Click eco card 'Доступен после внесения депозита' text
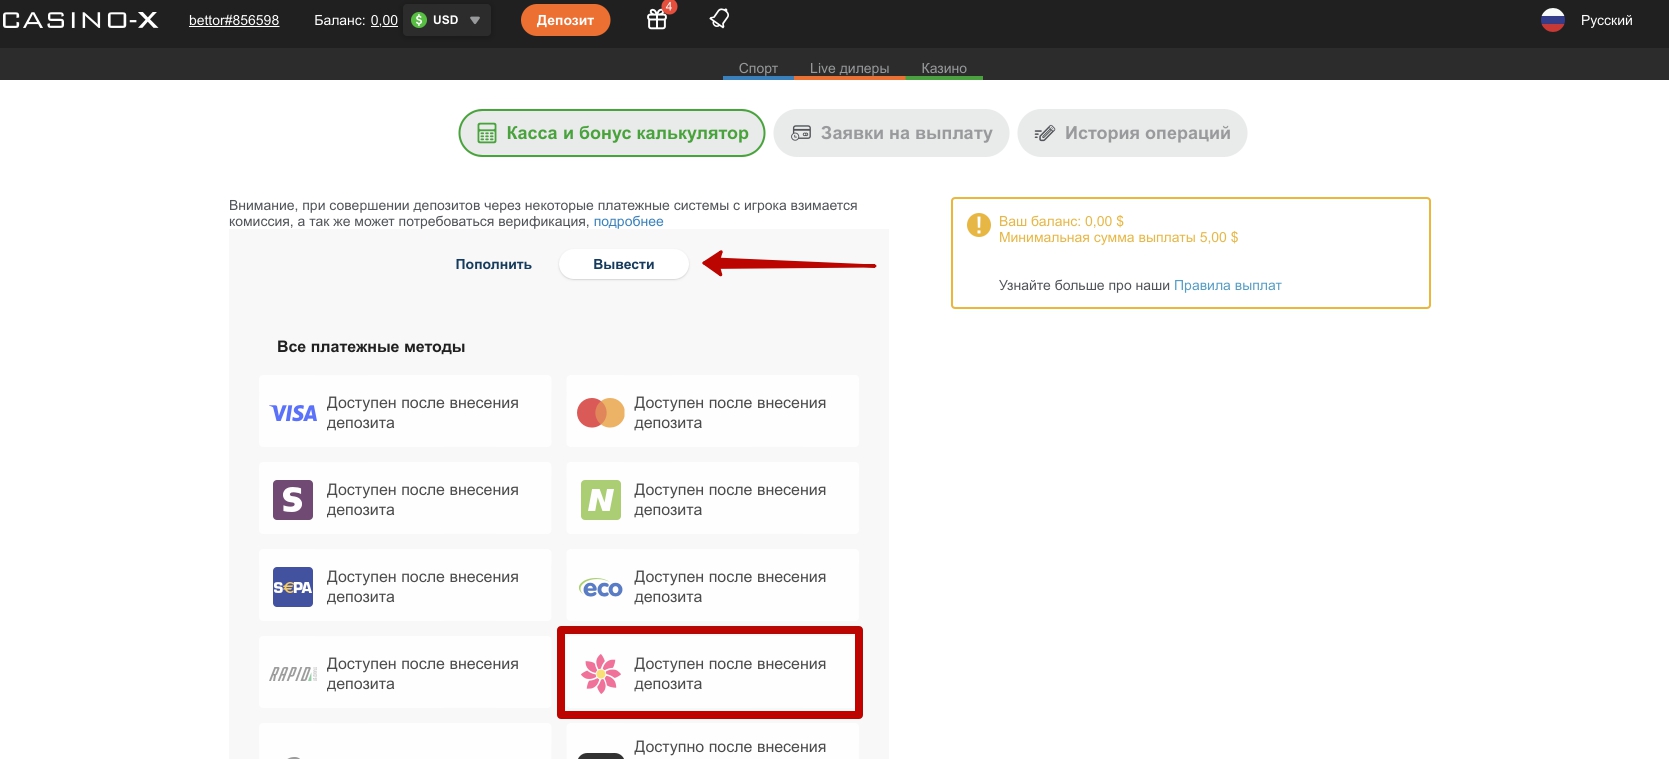 [730, 587]
